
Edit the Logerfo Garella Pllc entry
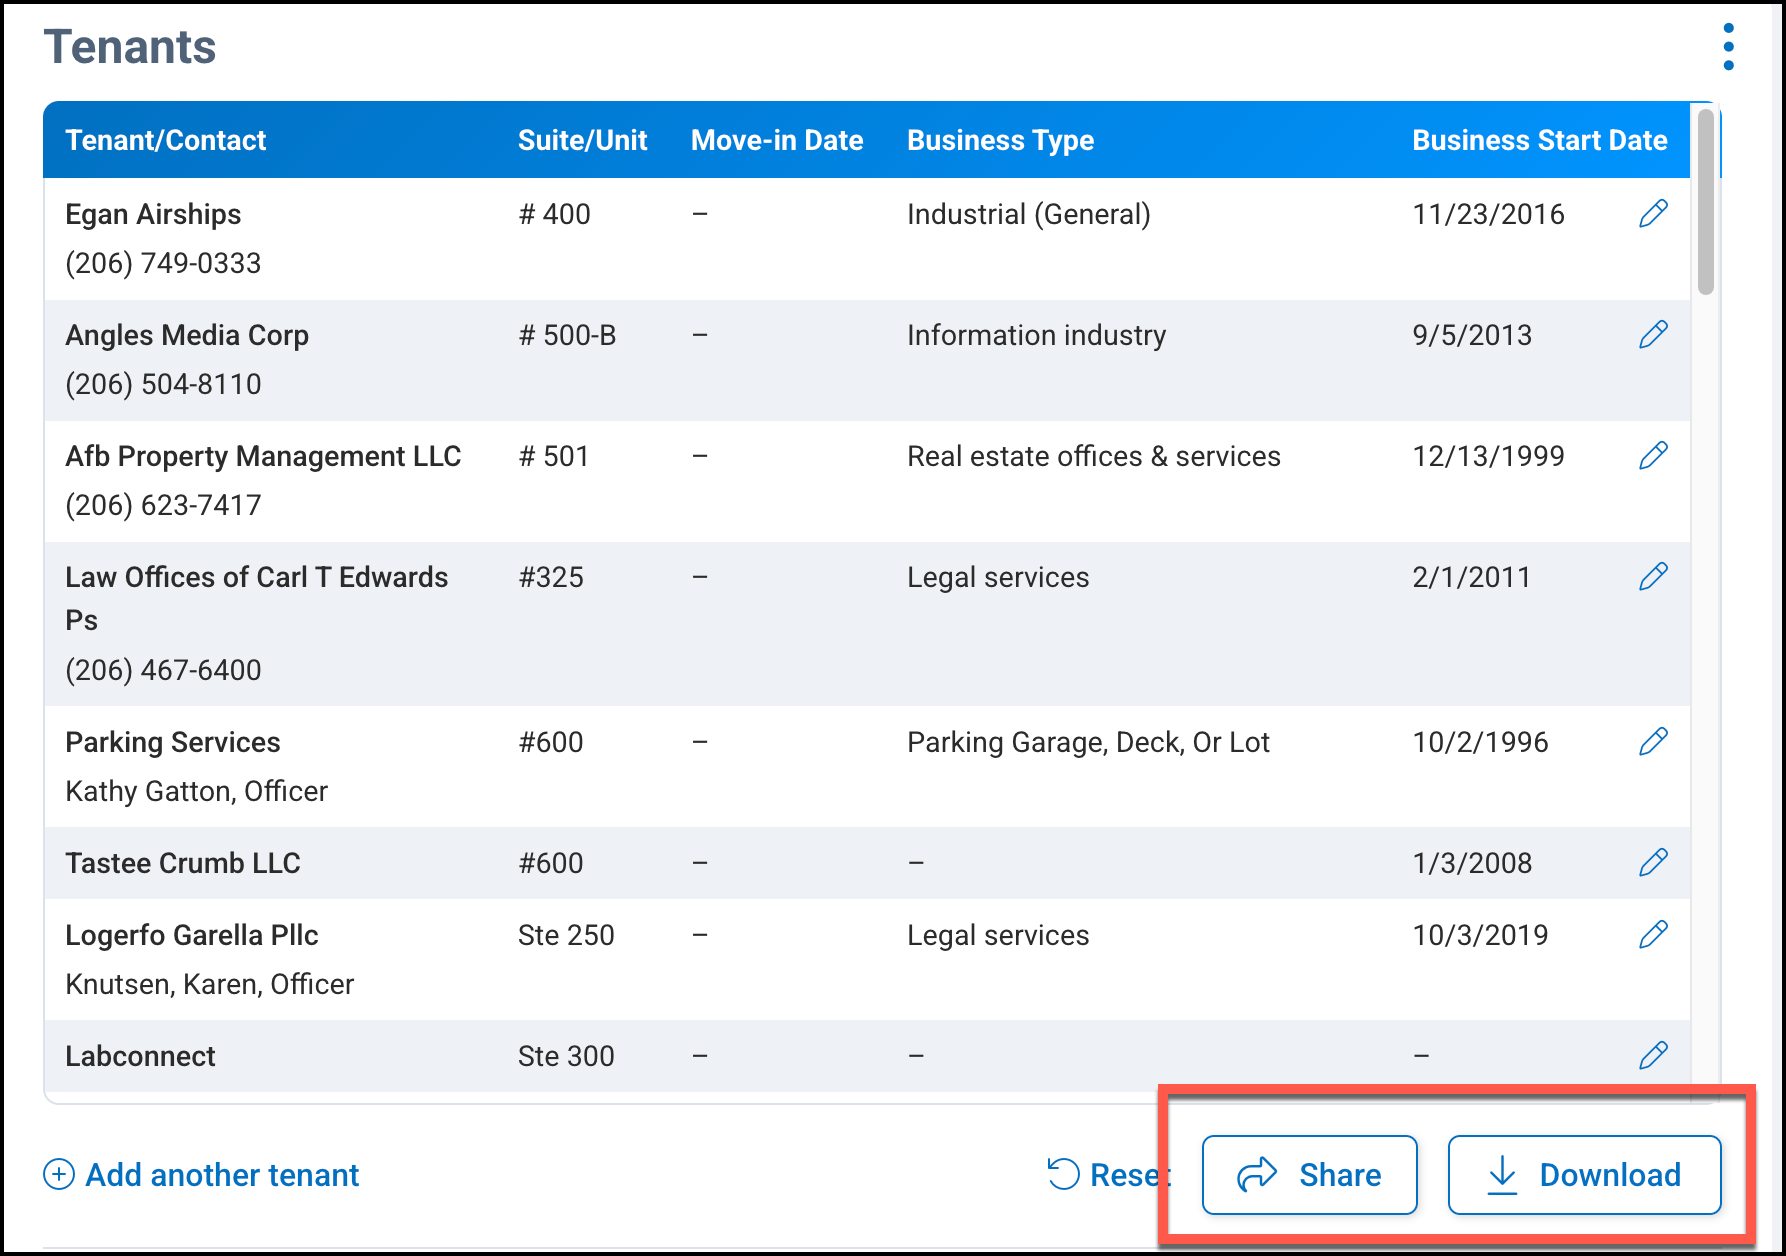[x=1653, y=934]
